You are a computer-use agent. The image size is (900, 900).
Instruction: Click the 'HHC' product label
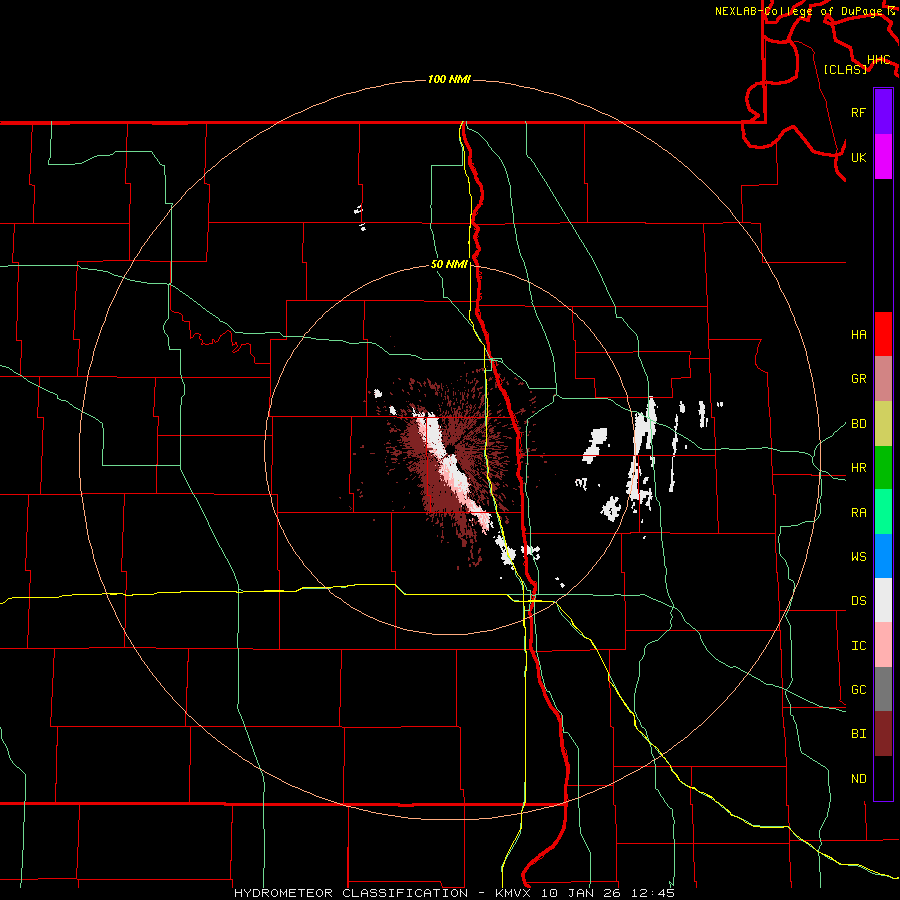click(878, 60)
